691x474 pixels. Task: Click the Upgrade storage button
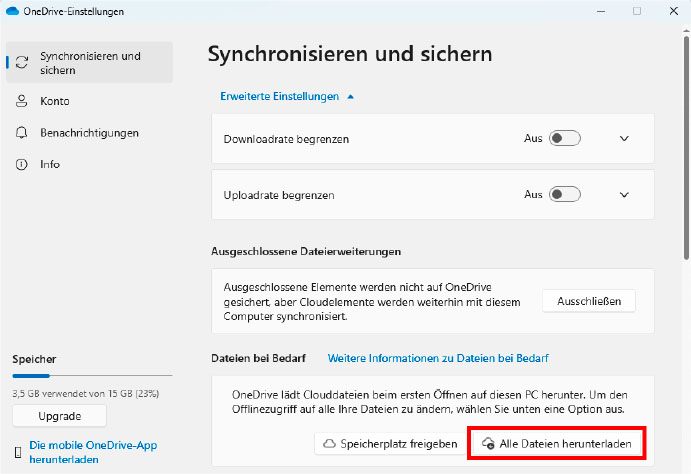point(59,416)
